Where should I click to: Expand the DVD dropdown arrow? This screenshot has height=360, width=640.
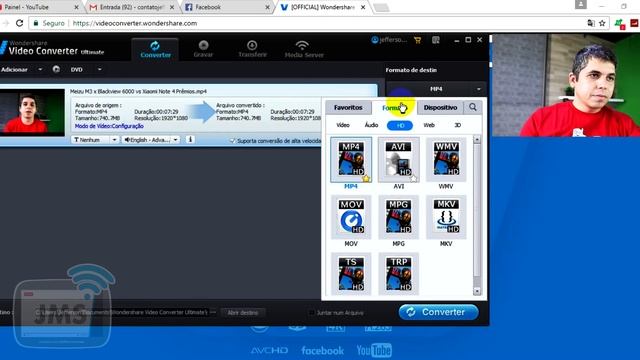pyautogui.click(x=99, y=70)
